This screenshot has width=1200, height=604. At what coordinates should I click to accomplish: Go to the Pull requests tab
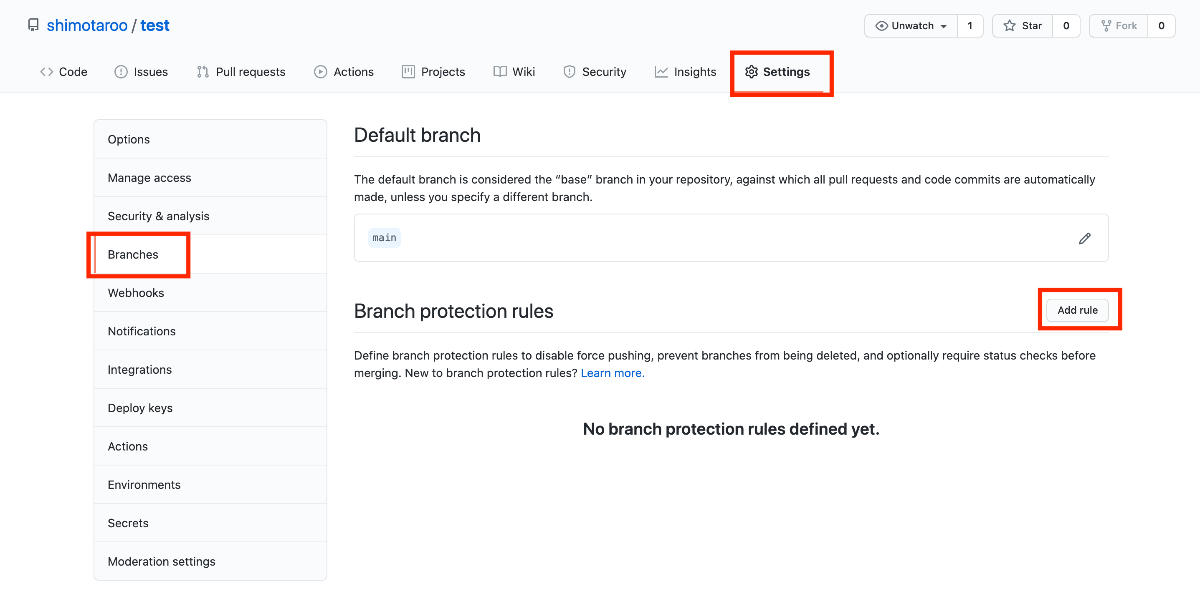tap(241, 72)
